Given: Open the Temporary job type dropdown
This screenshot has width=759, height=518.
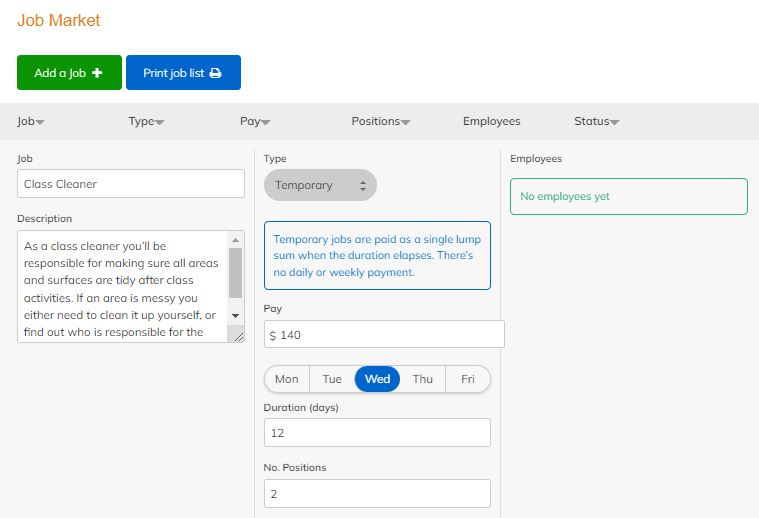Looking at the screenshot, I should pyautogui.click(x=320, y=185).
